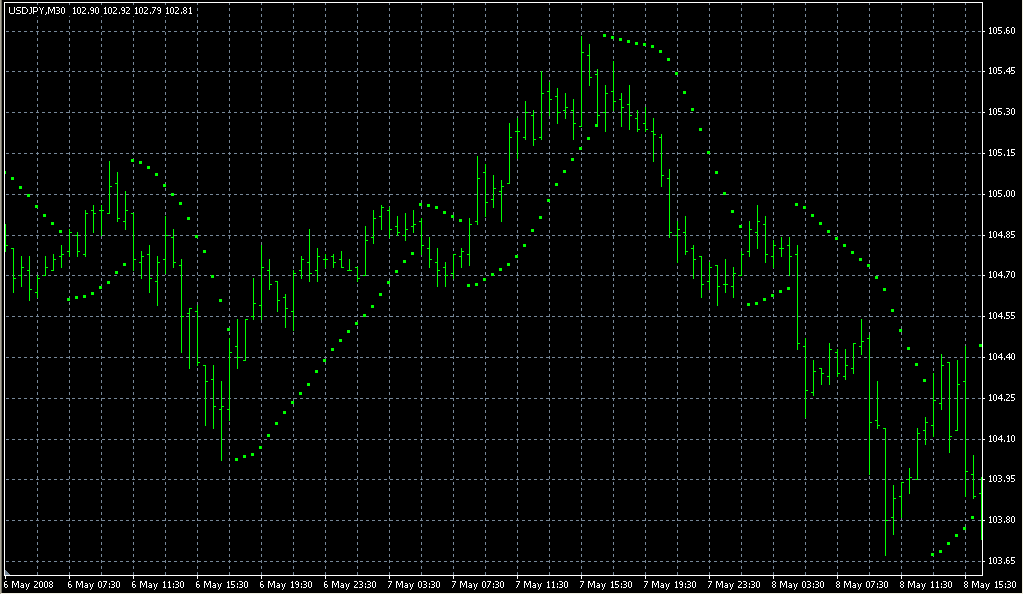Select the 6 May 11:30 time label
The height and width of the screenshot is (594, 1024).
click(158, 584)
